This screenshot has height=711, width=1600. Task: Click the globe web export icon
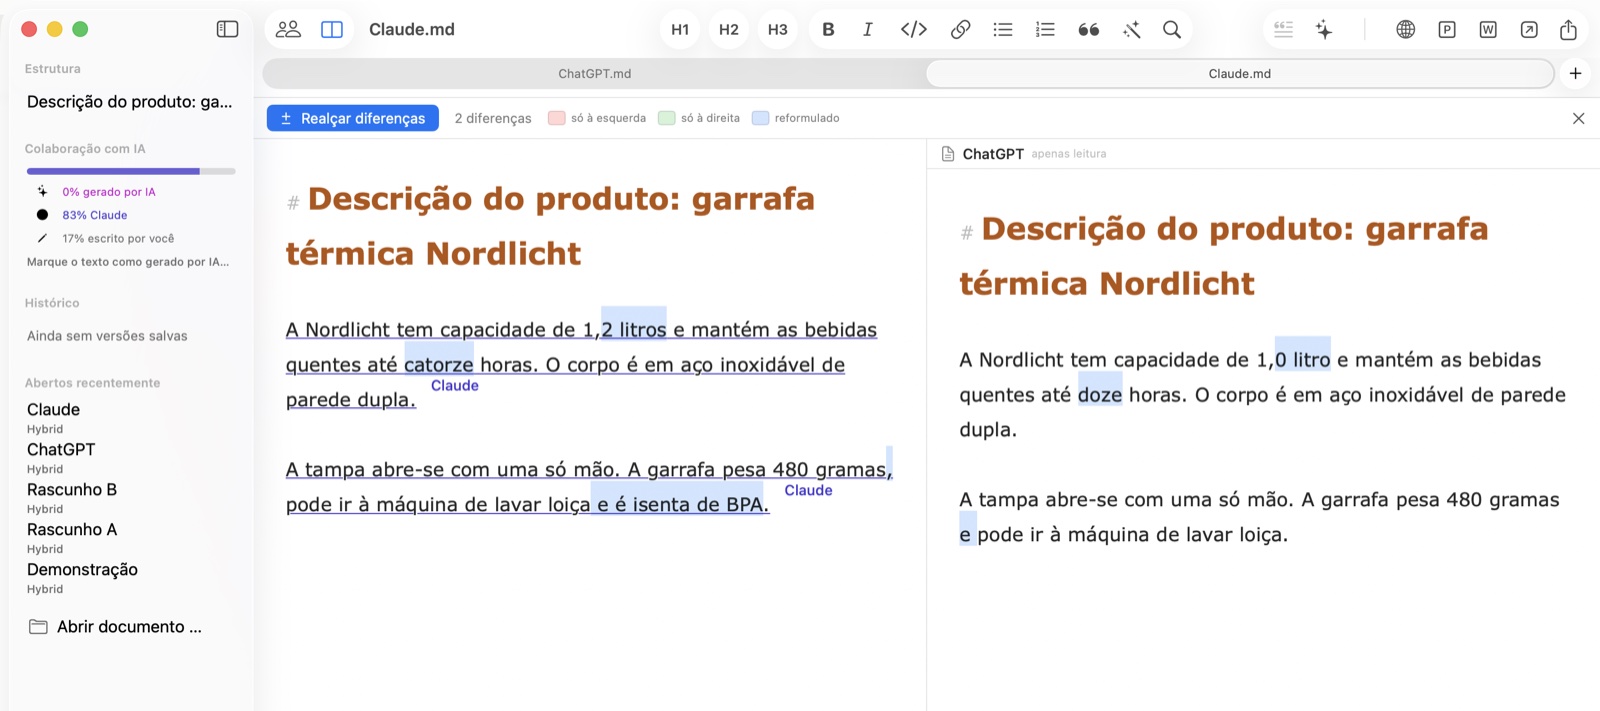coord(1406,29)
